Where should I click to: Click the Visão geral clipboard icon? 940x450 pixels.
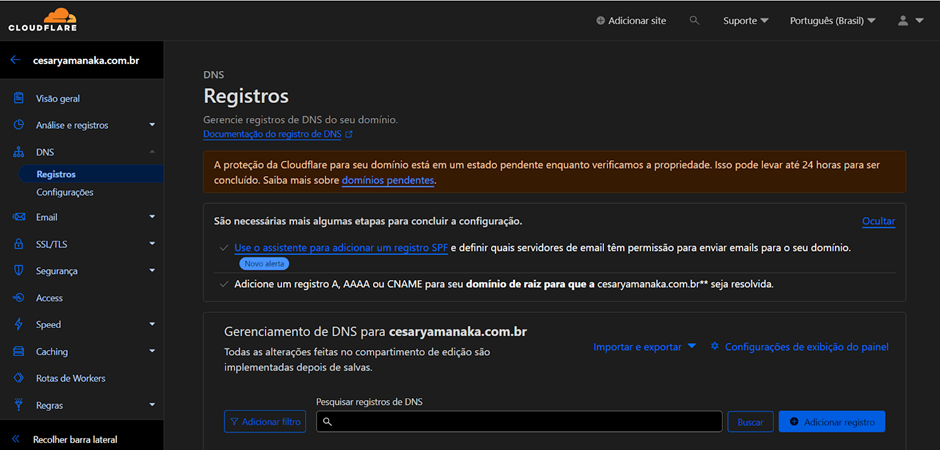pyautogui.click(x=19, y=98)
